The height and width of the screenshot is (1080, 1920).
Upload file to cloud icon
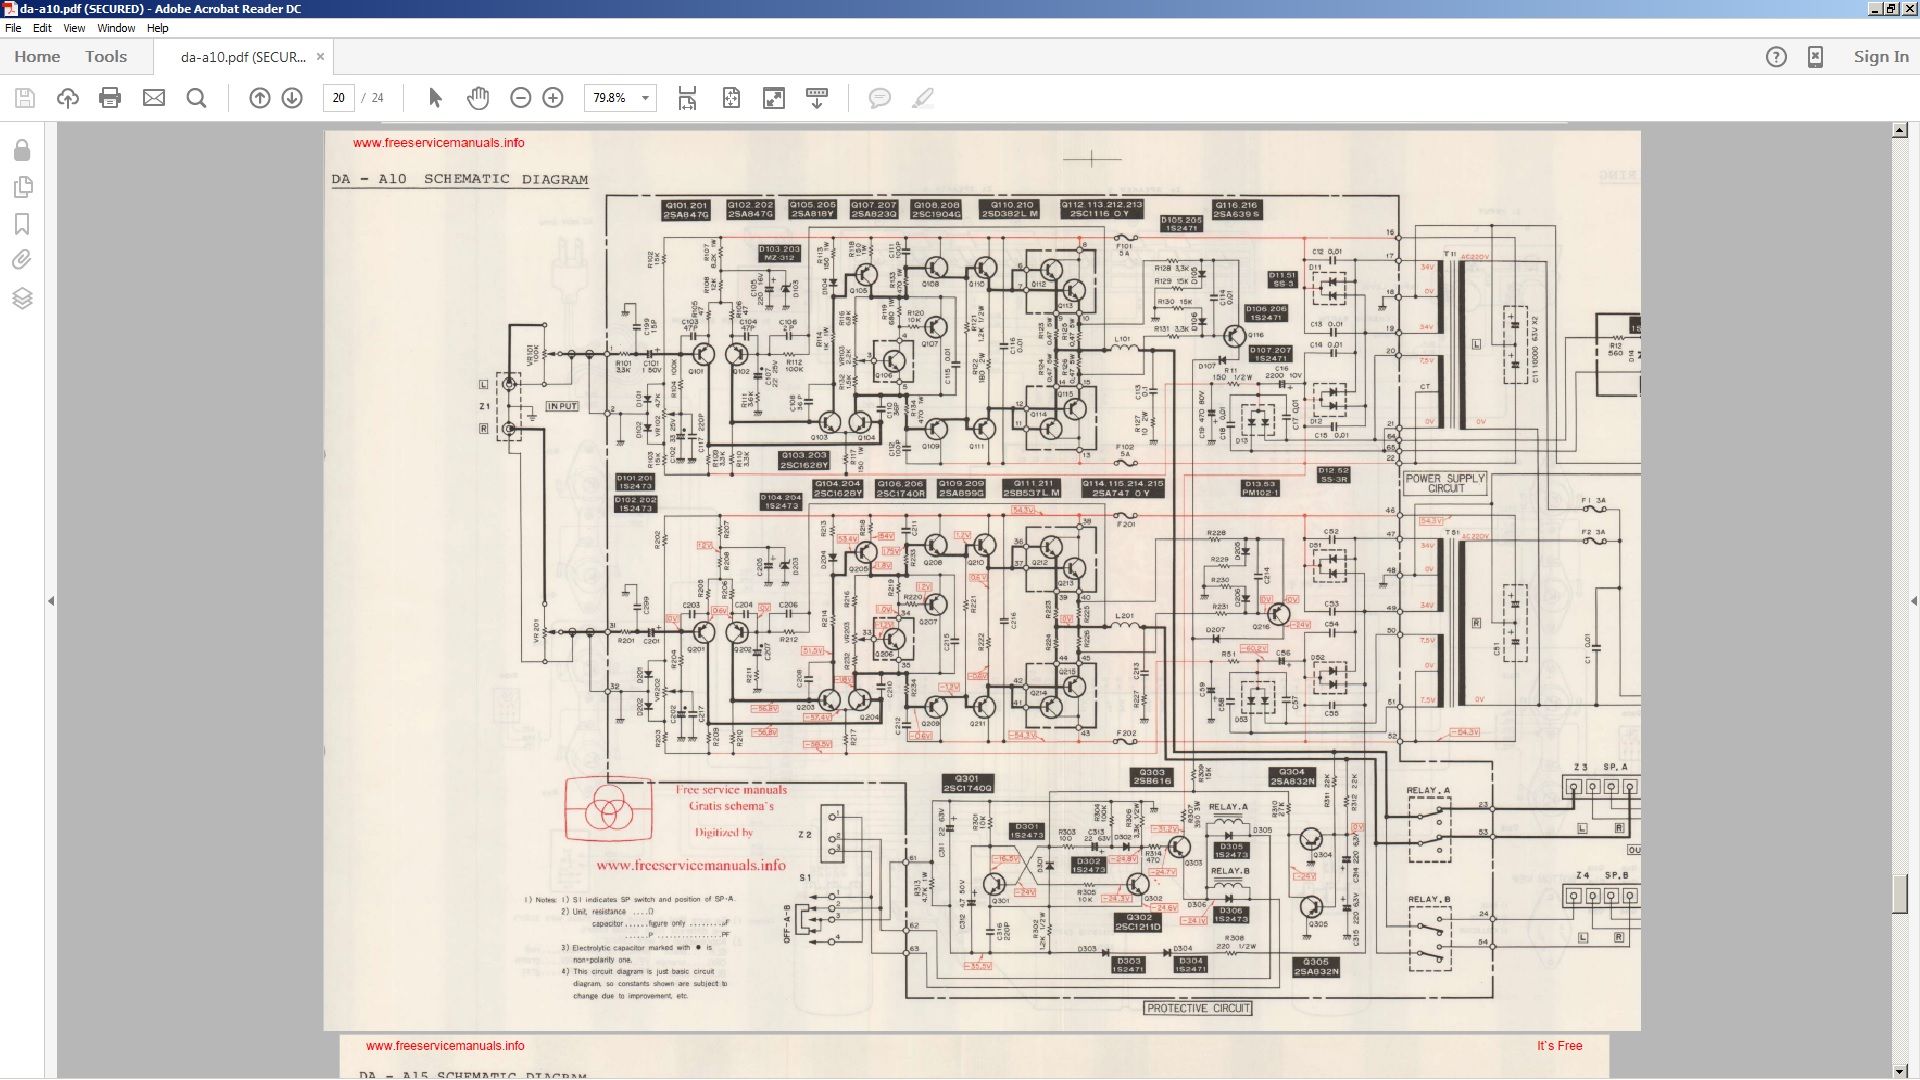pyautogui.click(x=67, y=98)
